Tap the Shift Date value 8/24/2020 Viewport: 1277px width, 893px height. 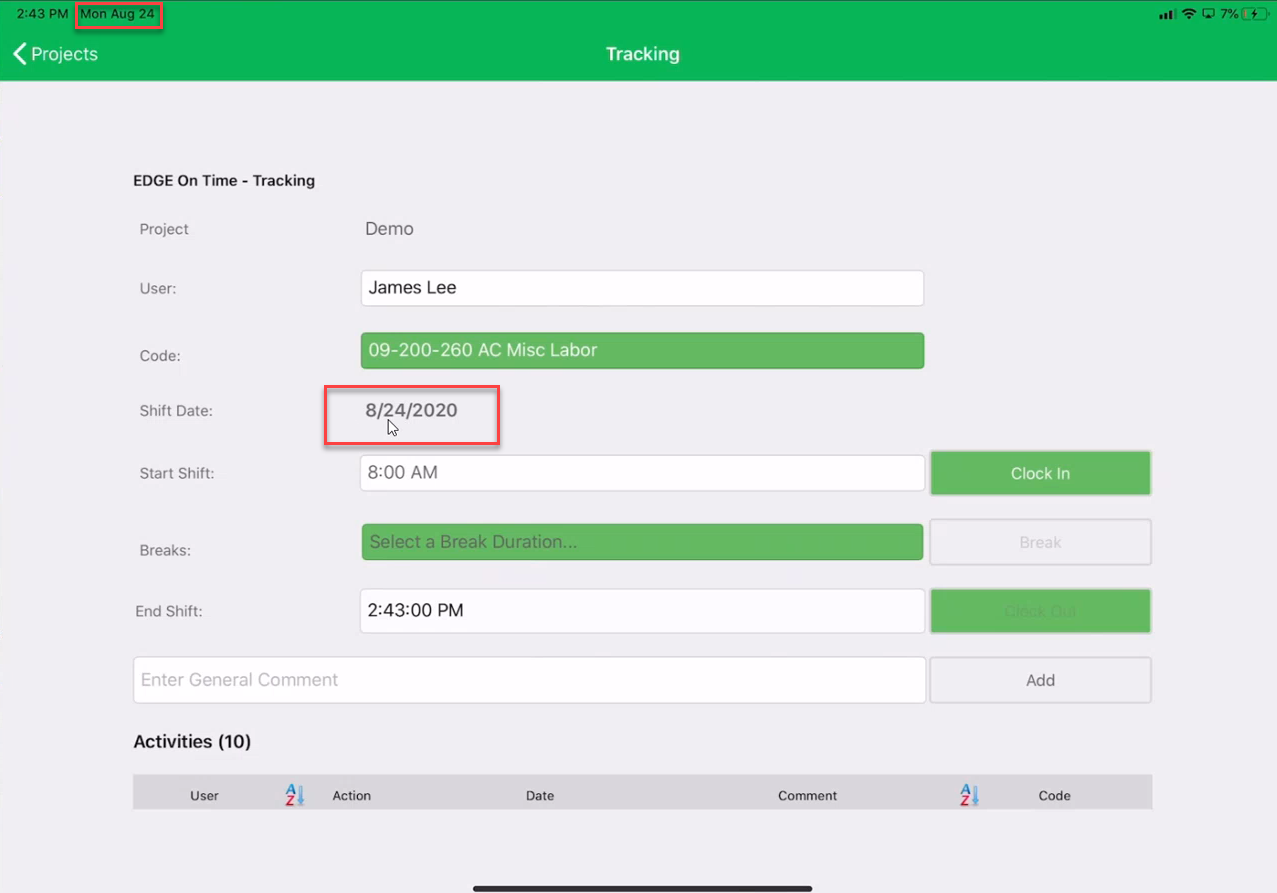(411, 410)
